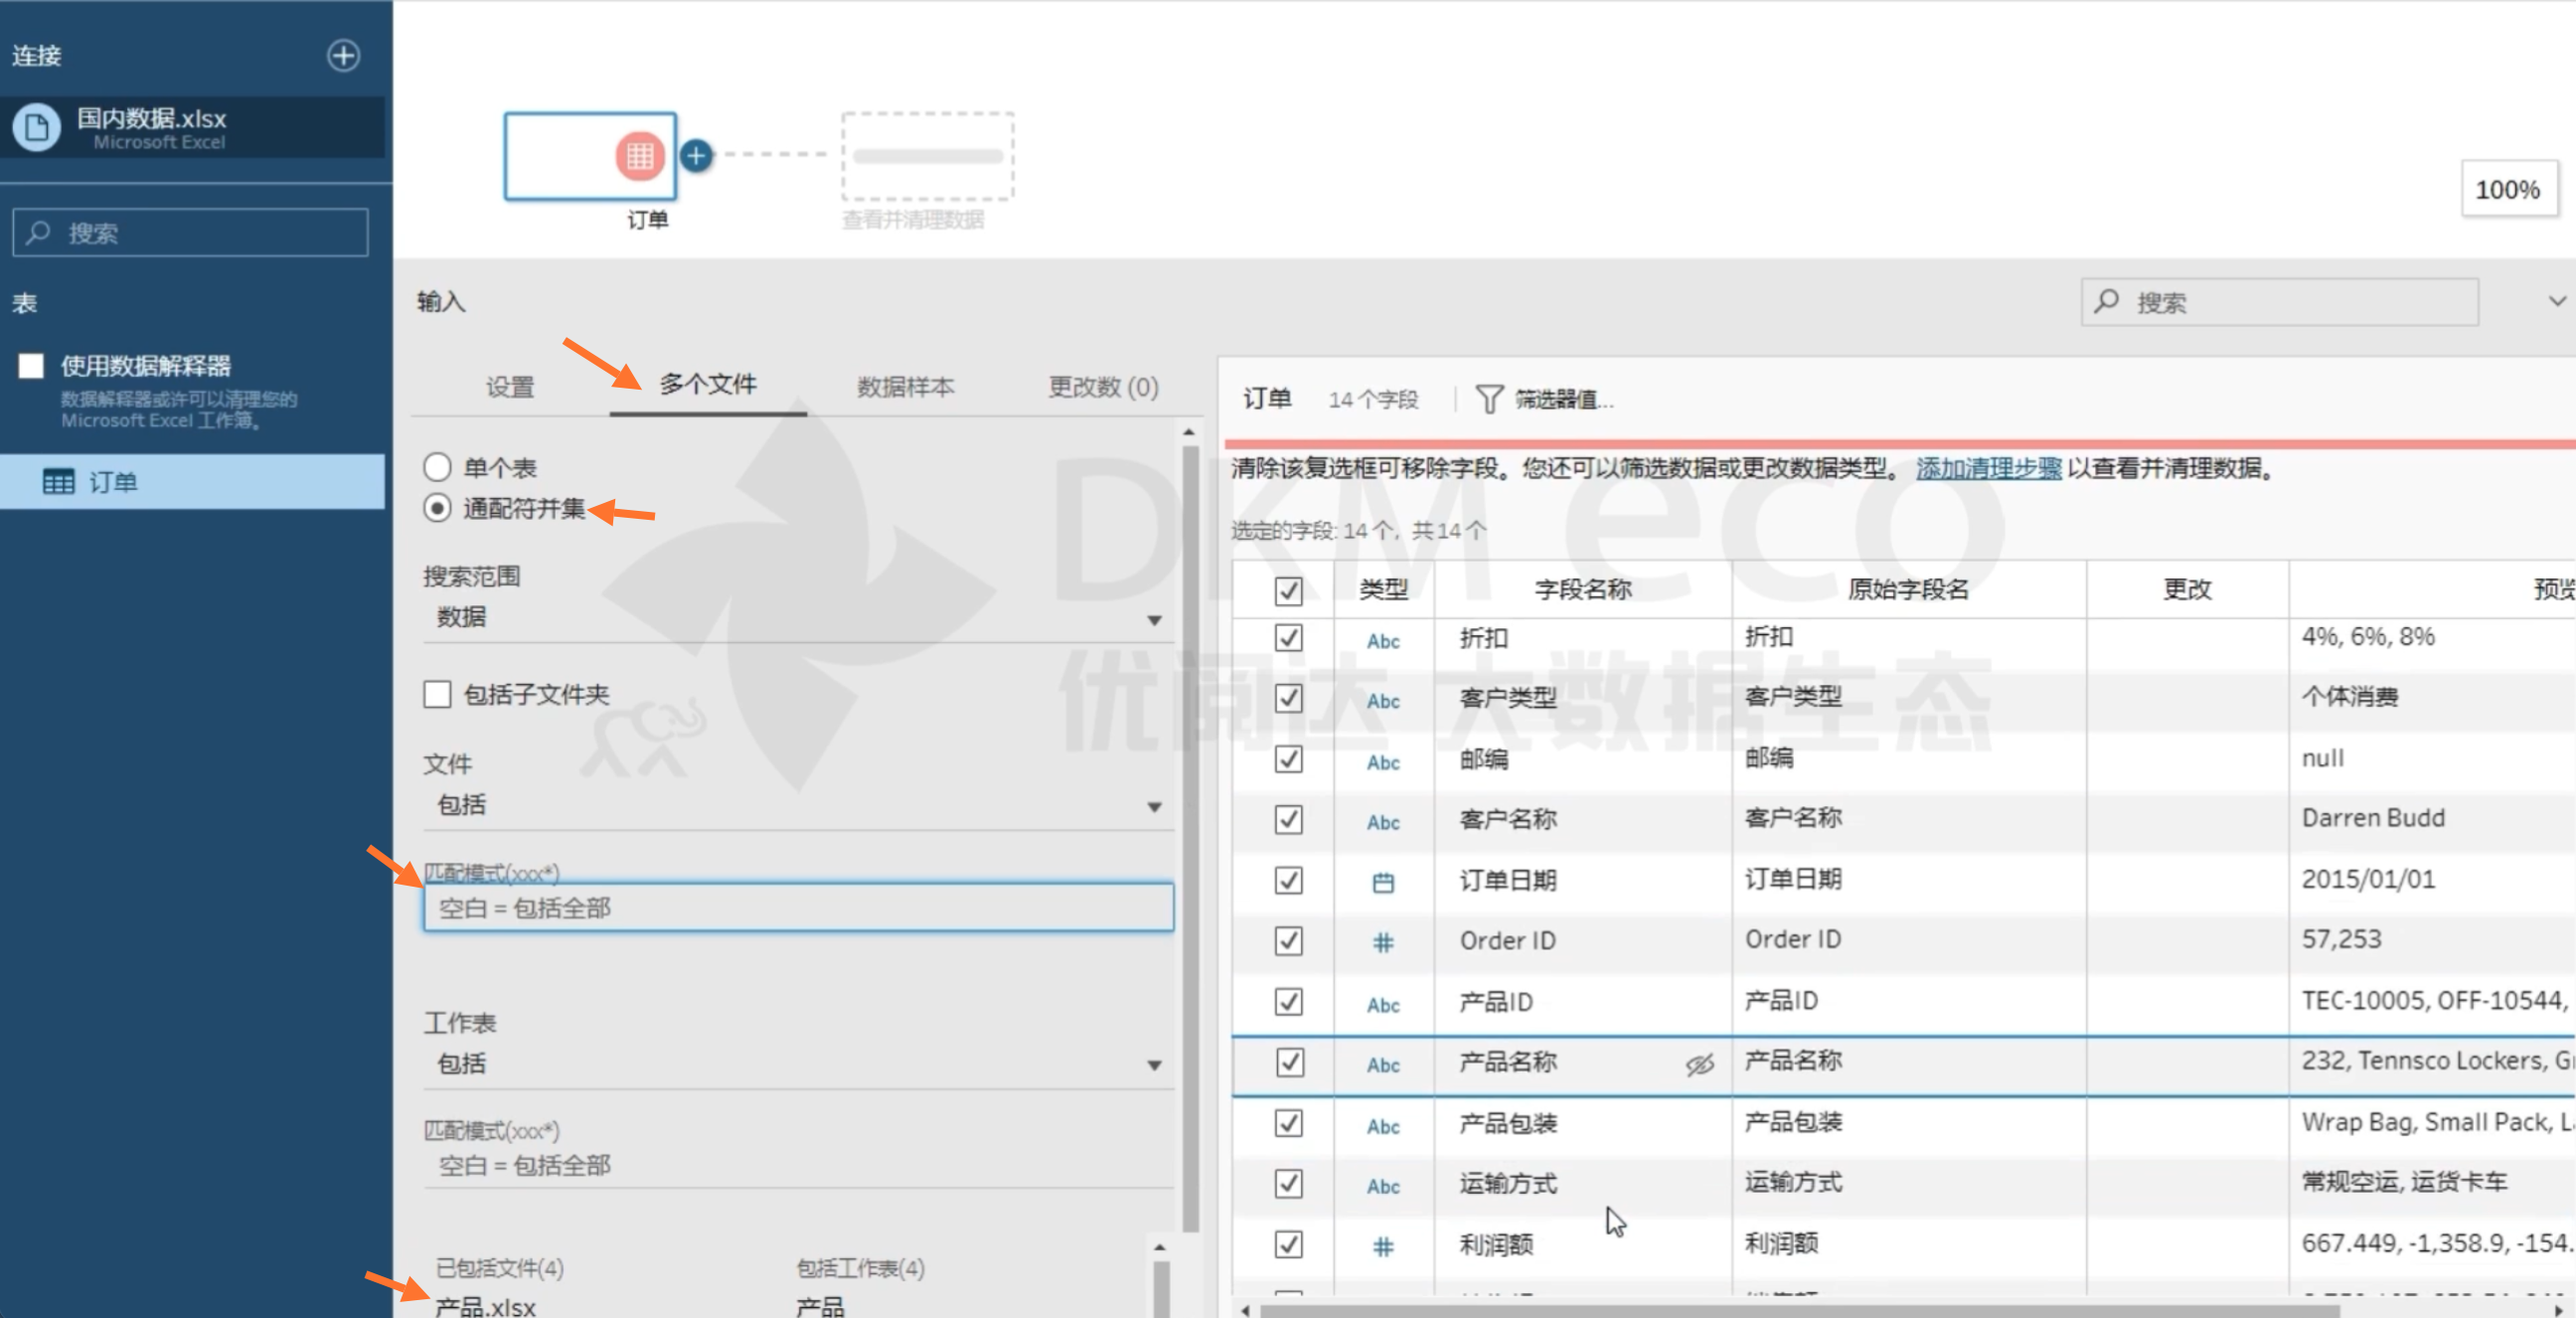Check the 包括子文件夹 checkbox
2576x1318 pixels.
(437, 694)
